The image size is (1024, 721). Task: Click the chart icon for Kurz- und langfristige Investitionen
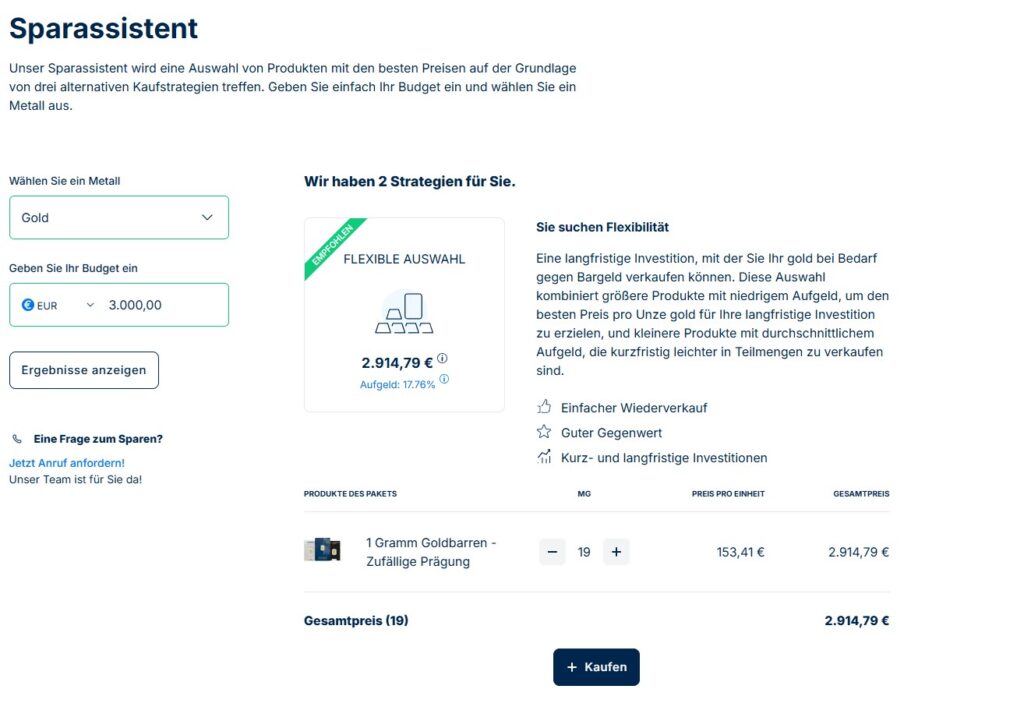(544, 457)
